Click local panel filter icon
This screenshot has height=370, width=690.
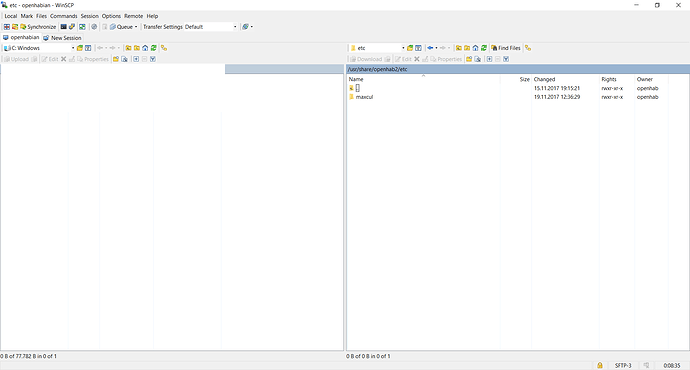click(88, 48)
